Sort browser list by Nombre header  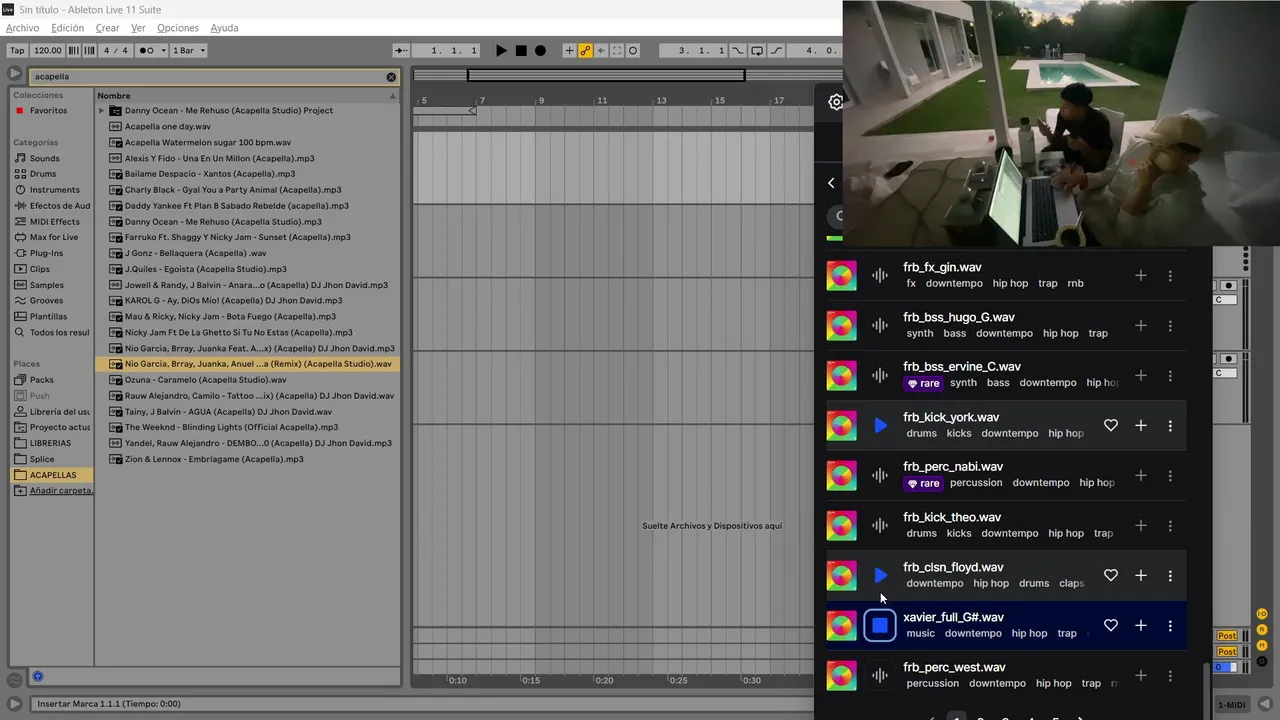tap(247, 96)
